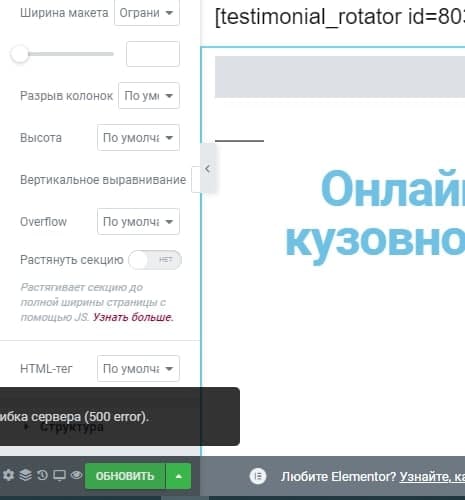Open the Высота dropdown

click(138, 138)
